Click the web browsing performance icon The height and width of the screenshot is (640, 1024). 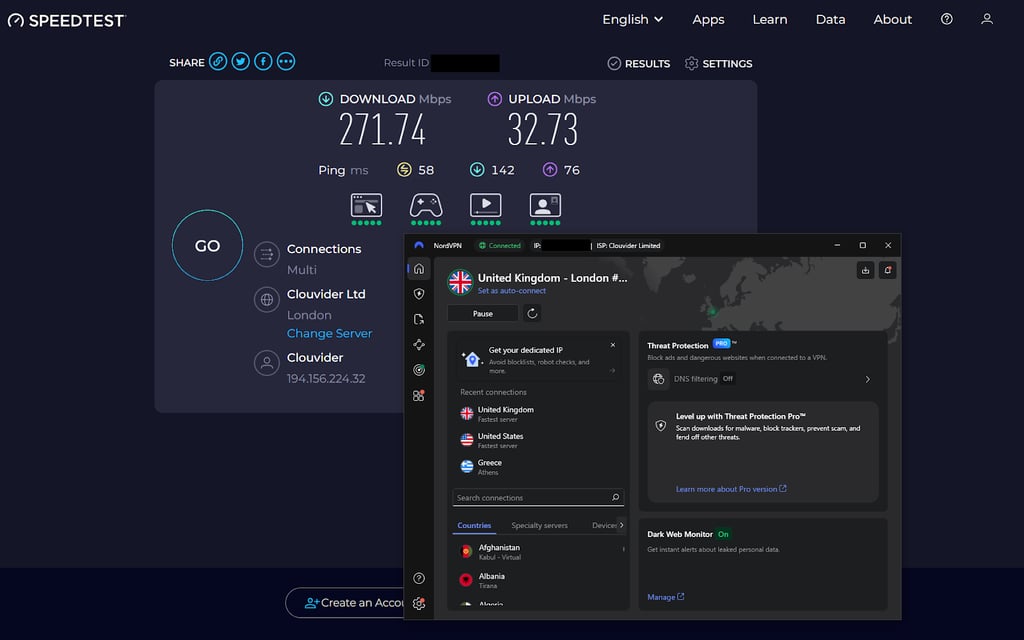[x=366, y=205]
